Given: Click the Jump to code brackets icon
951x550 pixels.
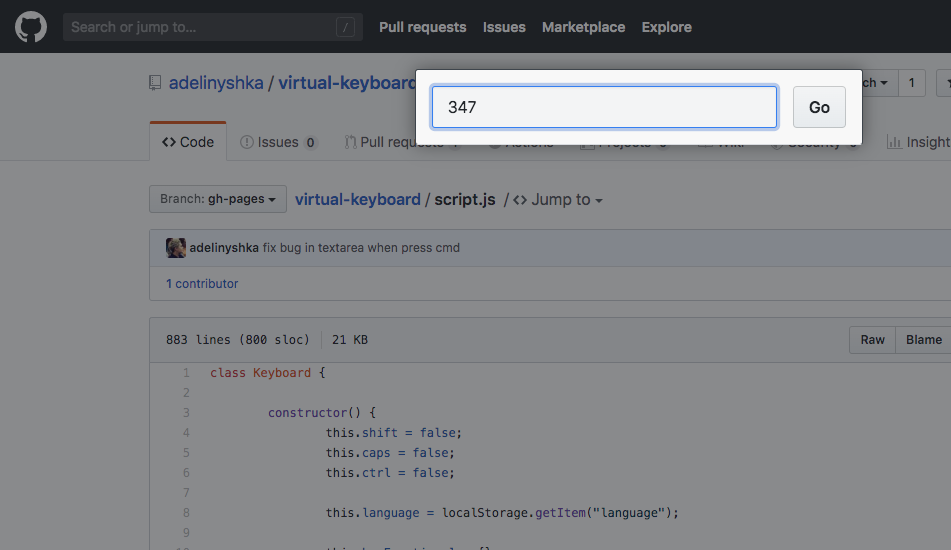Looking at the screenshot, I should click(520, 200).
